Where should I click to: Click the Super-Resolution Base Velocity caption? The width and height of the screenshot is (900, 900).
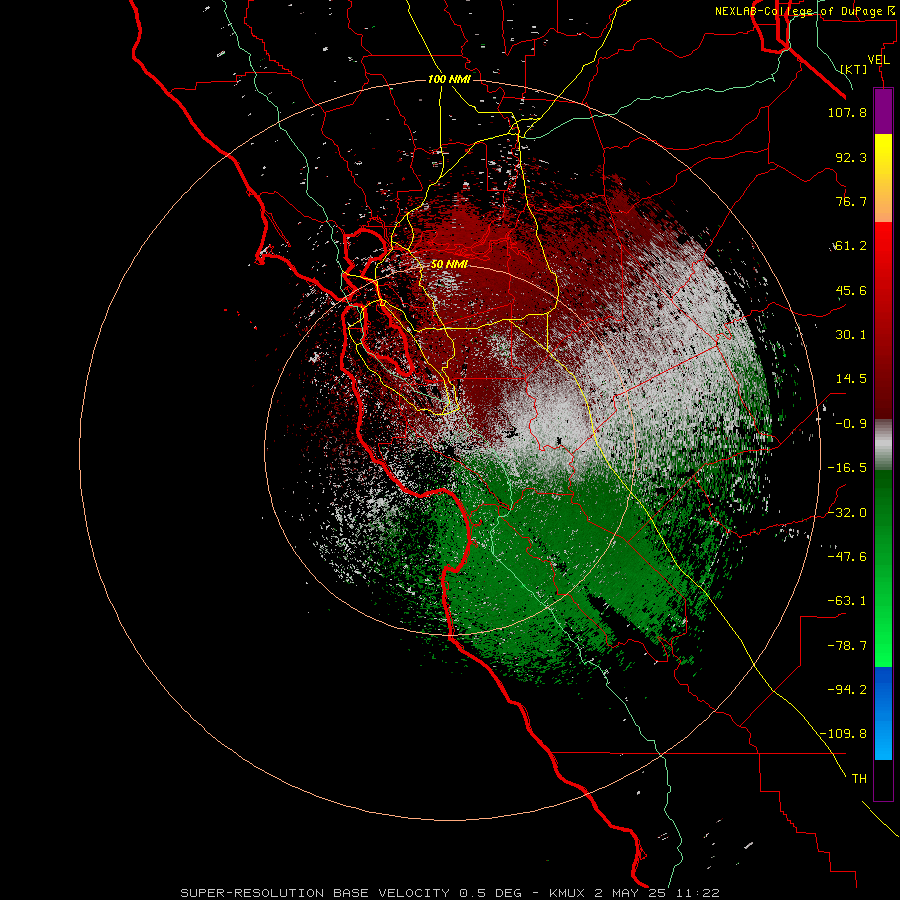pyautogui.click(x=450, y=893)
